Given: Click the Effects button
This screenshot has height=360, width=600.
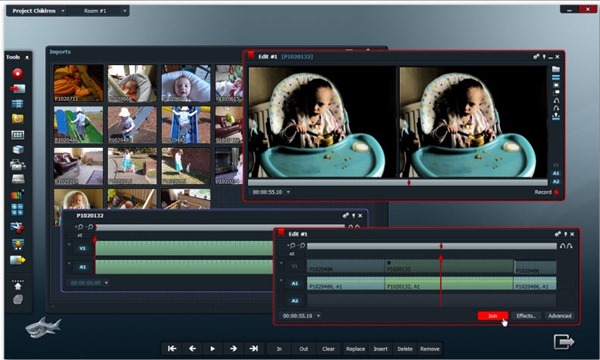Looking at the screenshot, I should pos(526,316).
